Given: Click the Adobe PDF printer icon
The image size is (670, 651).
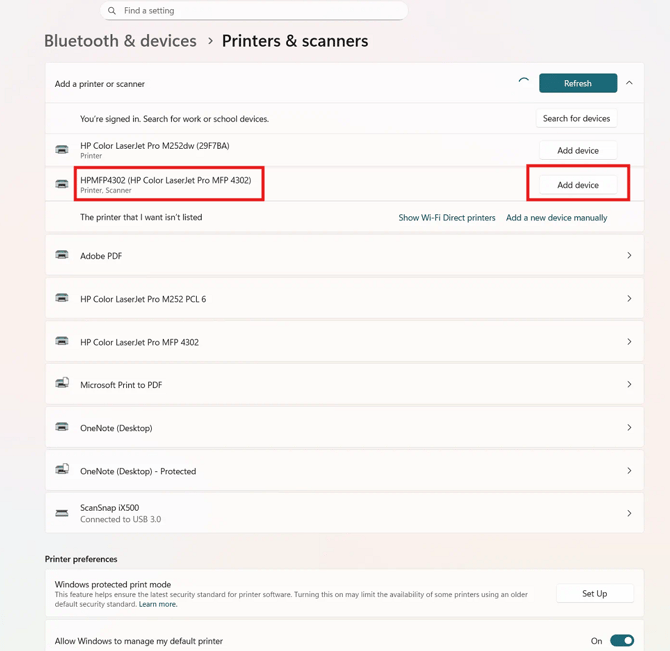Looking at the screenshot, I should click(x=62, y=256).
